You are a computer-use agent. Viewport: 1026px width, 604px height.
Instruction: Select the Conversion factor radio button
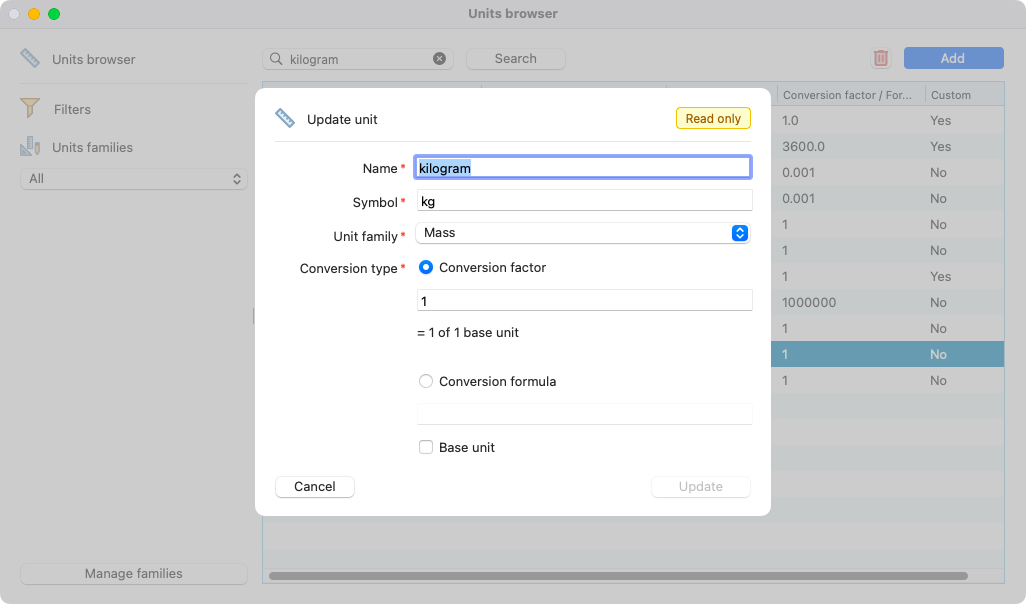coord(426,267)
